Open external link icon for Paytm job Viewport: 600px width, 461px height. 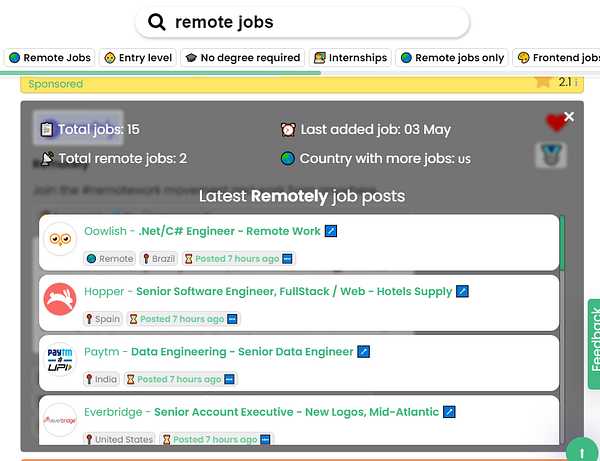[364, 352]
